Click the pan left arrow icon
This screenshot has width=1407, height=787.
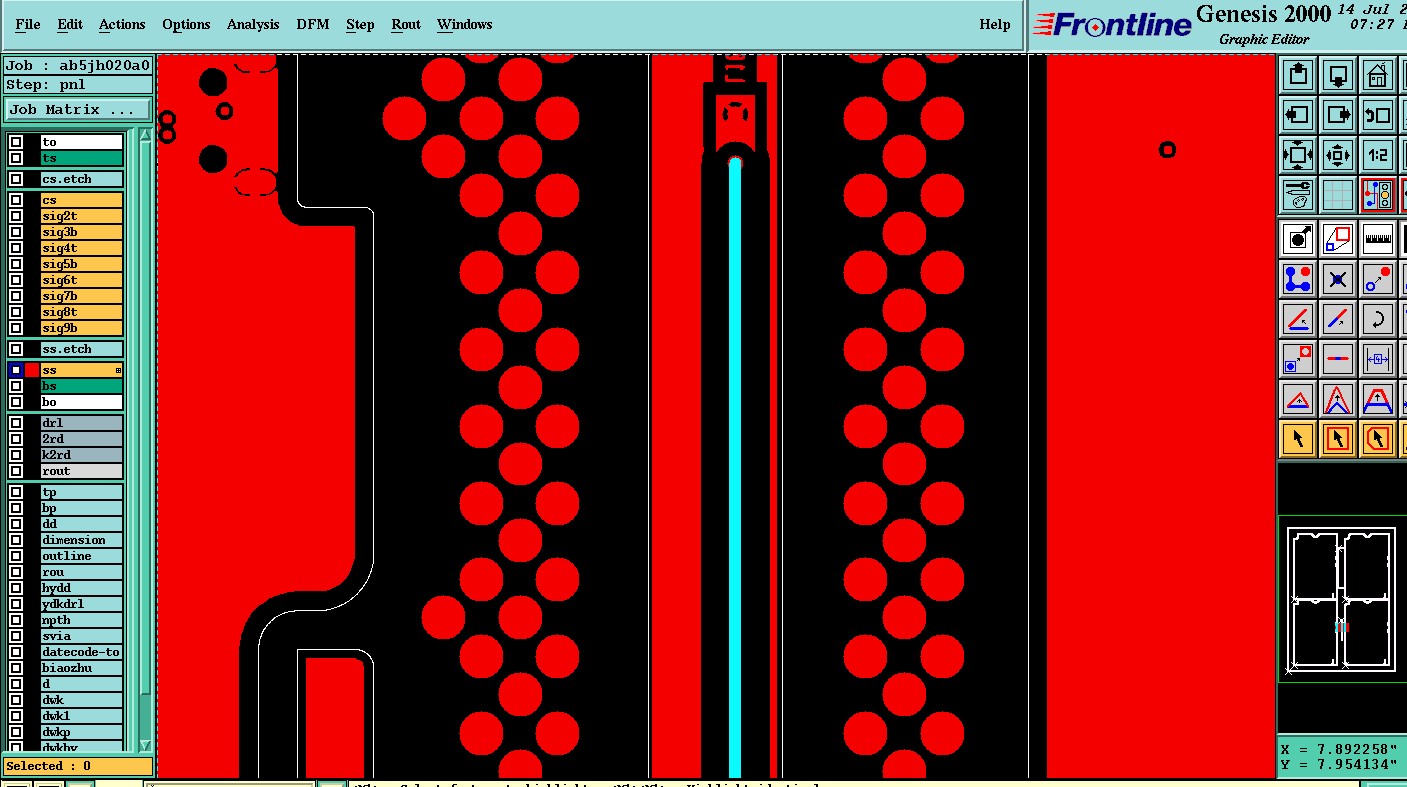(x=1298, y=115)
